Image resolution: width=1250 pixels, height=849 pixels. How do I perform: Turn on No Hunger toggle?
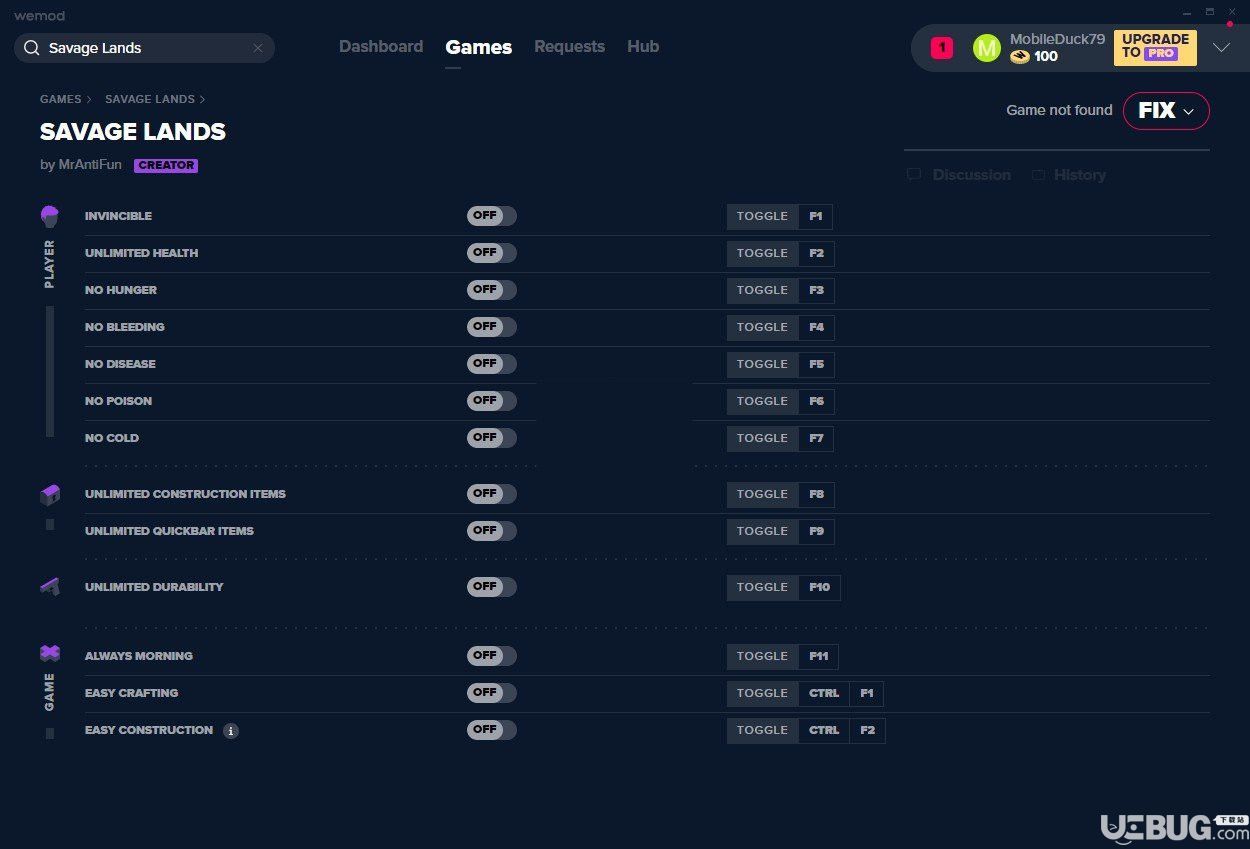[x=491, y=290]
